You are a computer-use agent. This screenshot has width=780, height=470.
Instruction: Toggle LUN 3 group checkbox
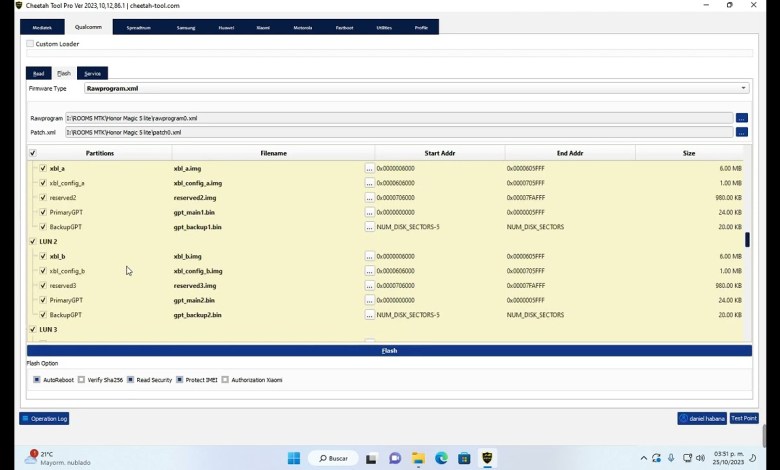click(x=33, y=330)
